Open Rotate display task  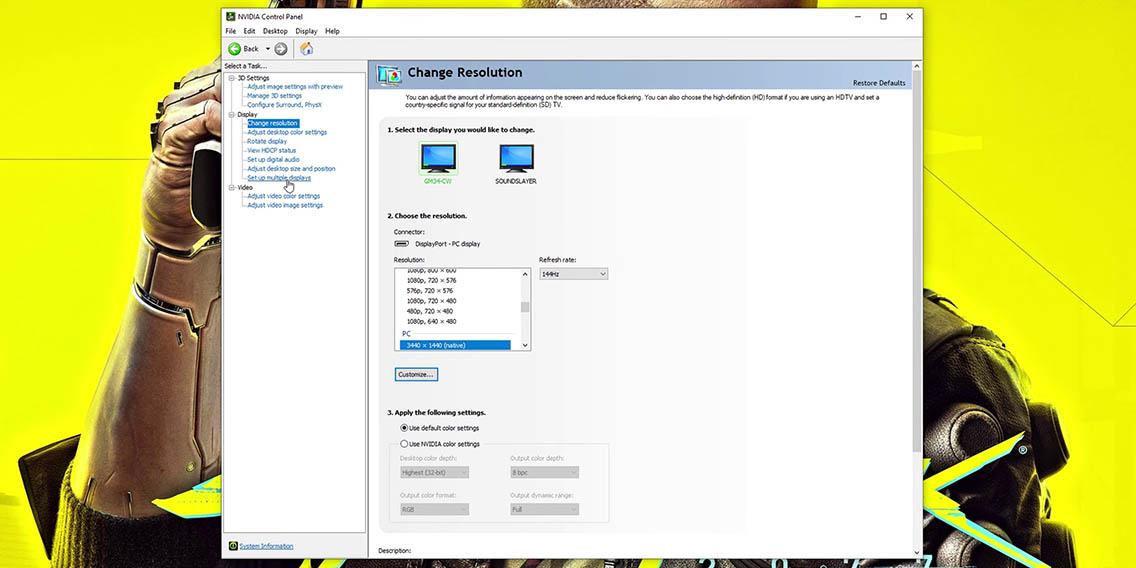click(267, 141)
